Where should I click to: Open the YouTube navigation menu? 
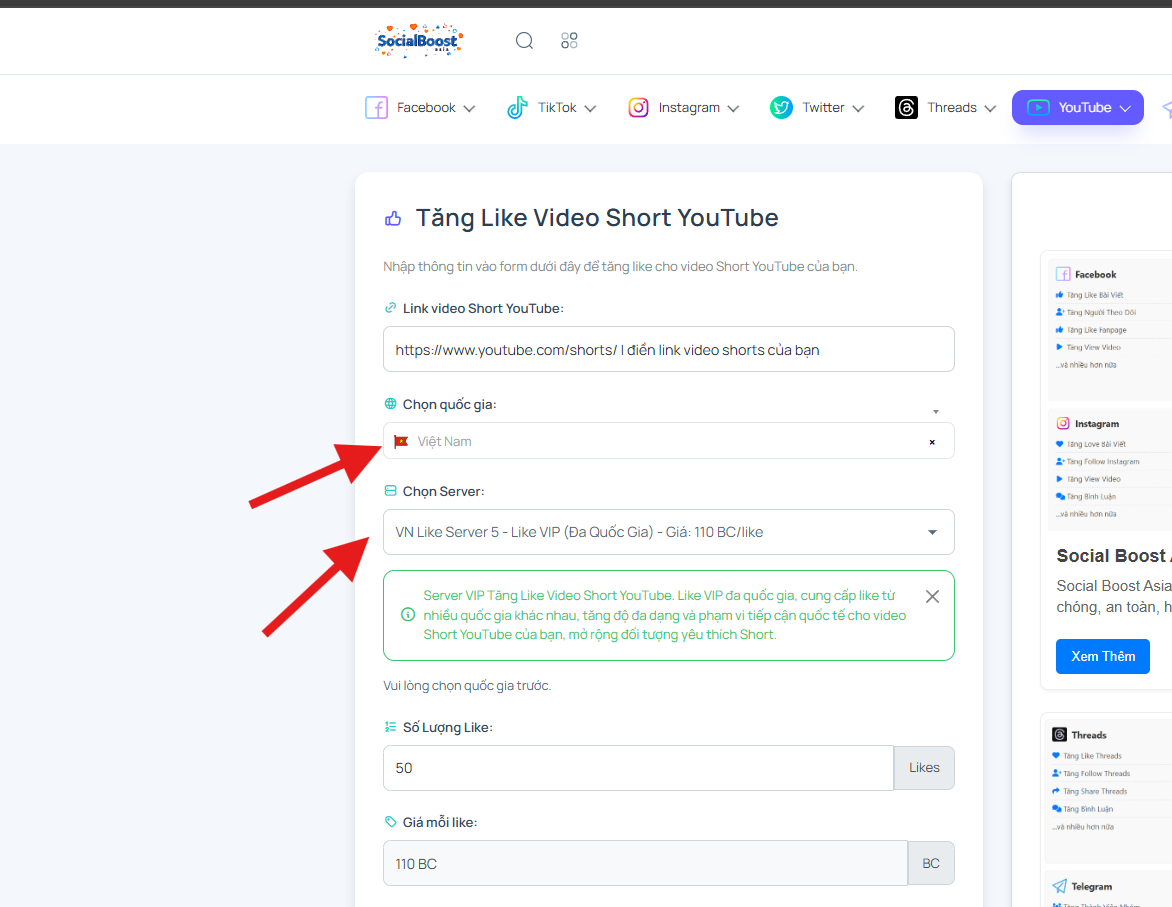(1078, 108)
